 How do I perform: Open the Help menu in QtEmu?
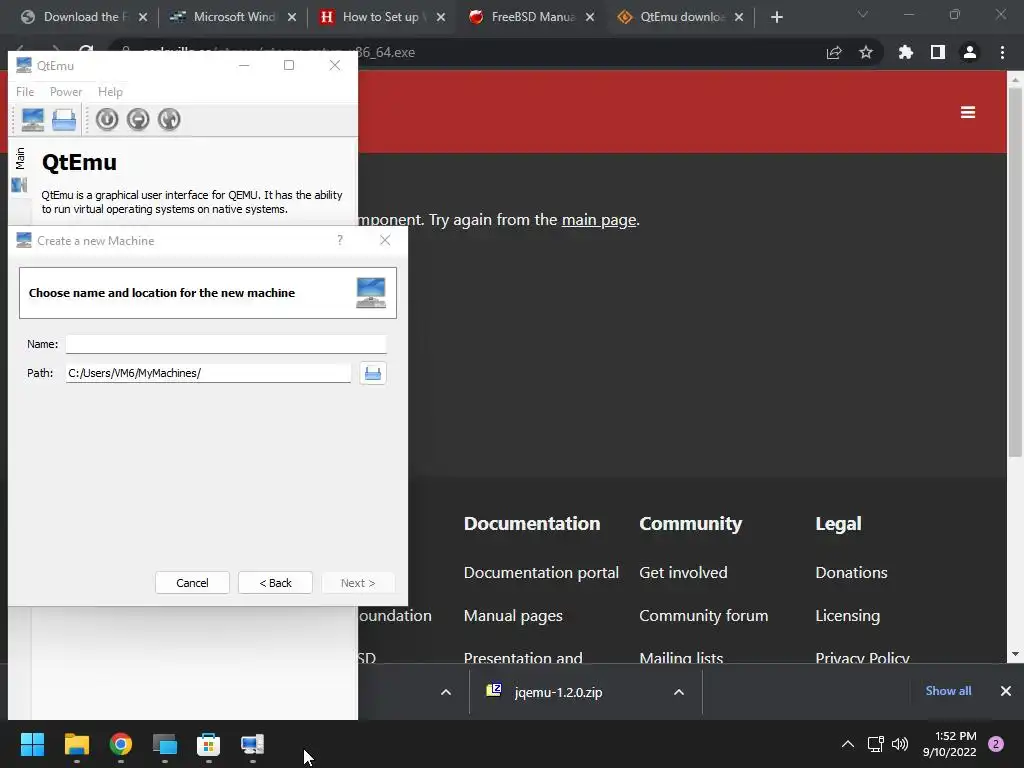coord(110,91)
